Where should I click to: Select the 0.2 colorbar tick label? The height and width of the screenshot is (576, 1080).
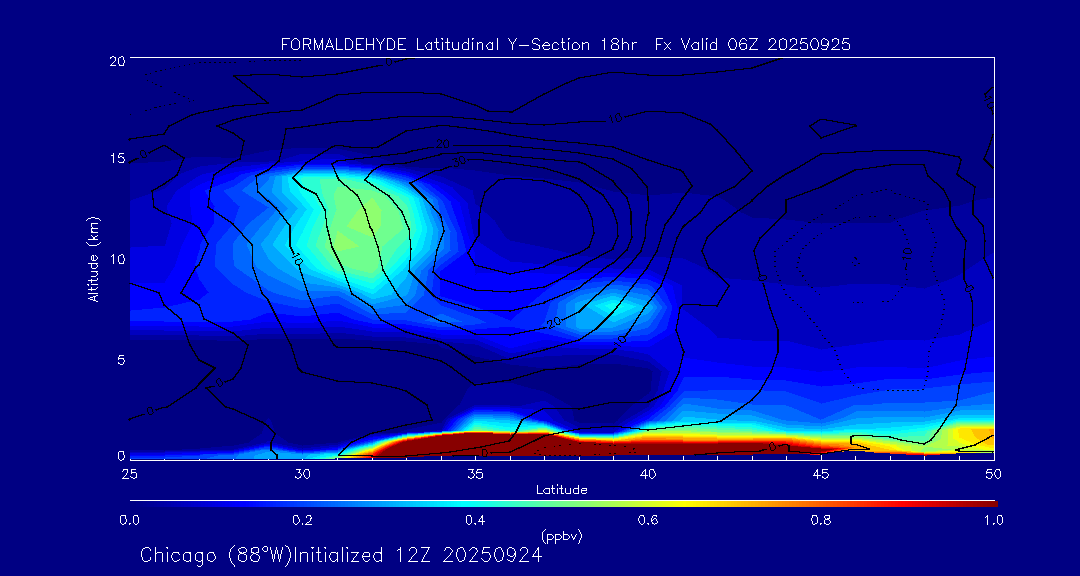(x=302, y=520)
